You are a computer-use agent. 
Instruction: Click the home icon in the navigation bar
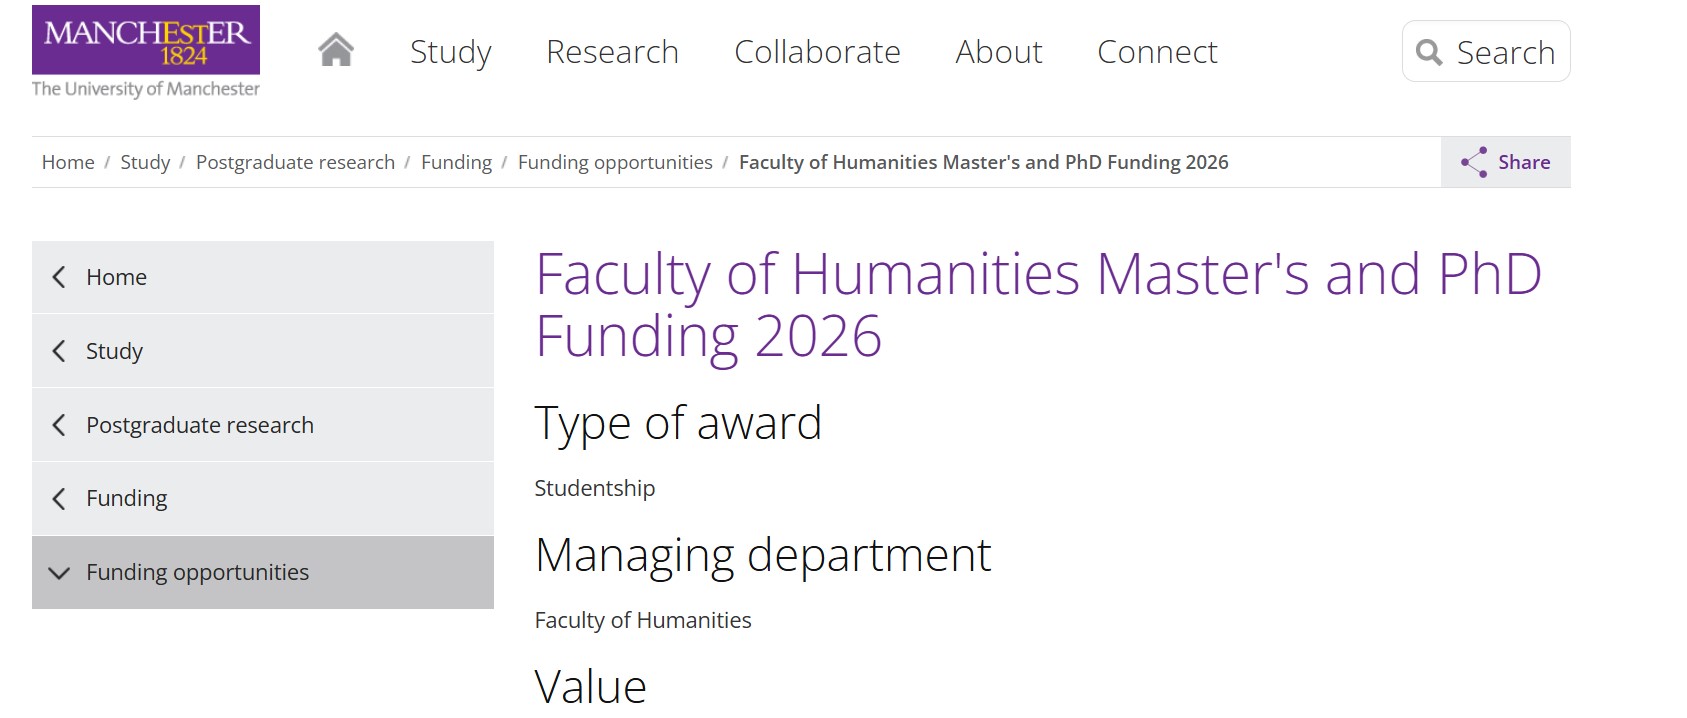pos(336,47)
